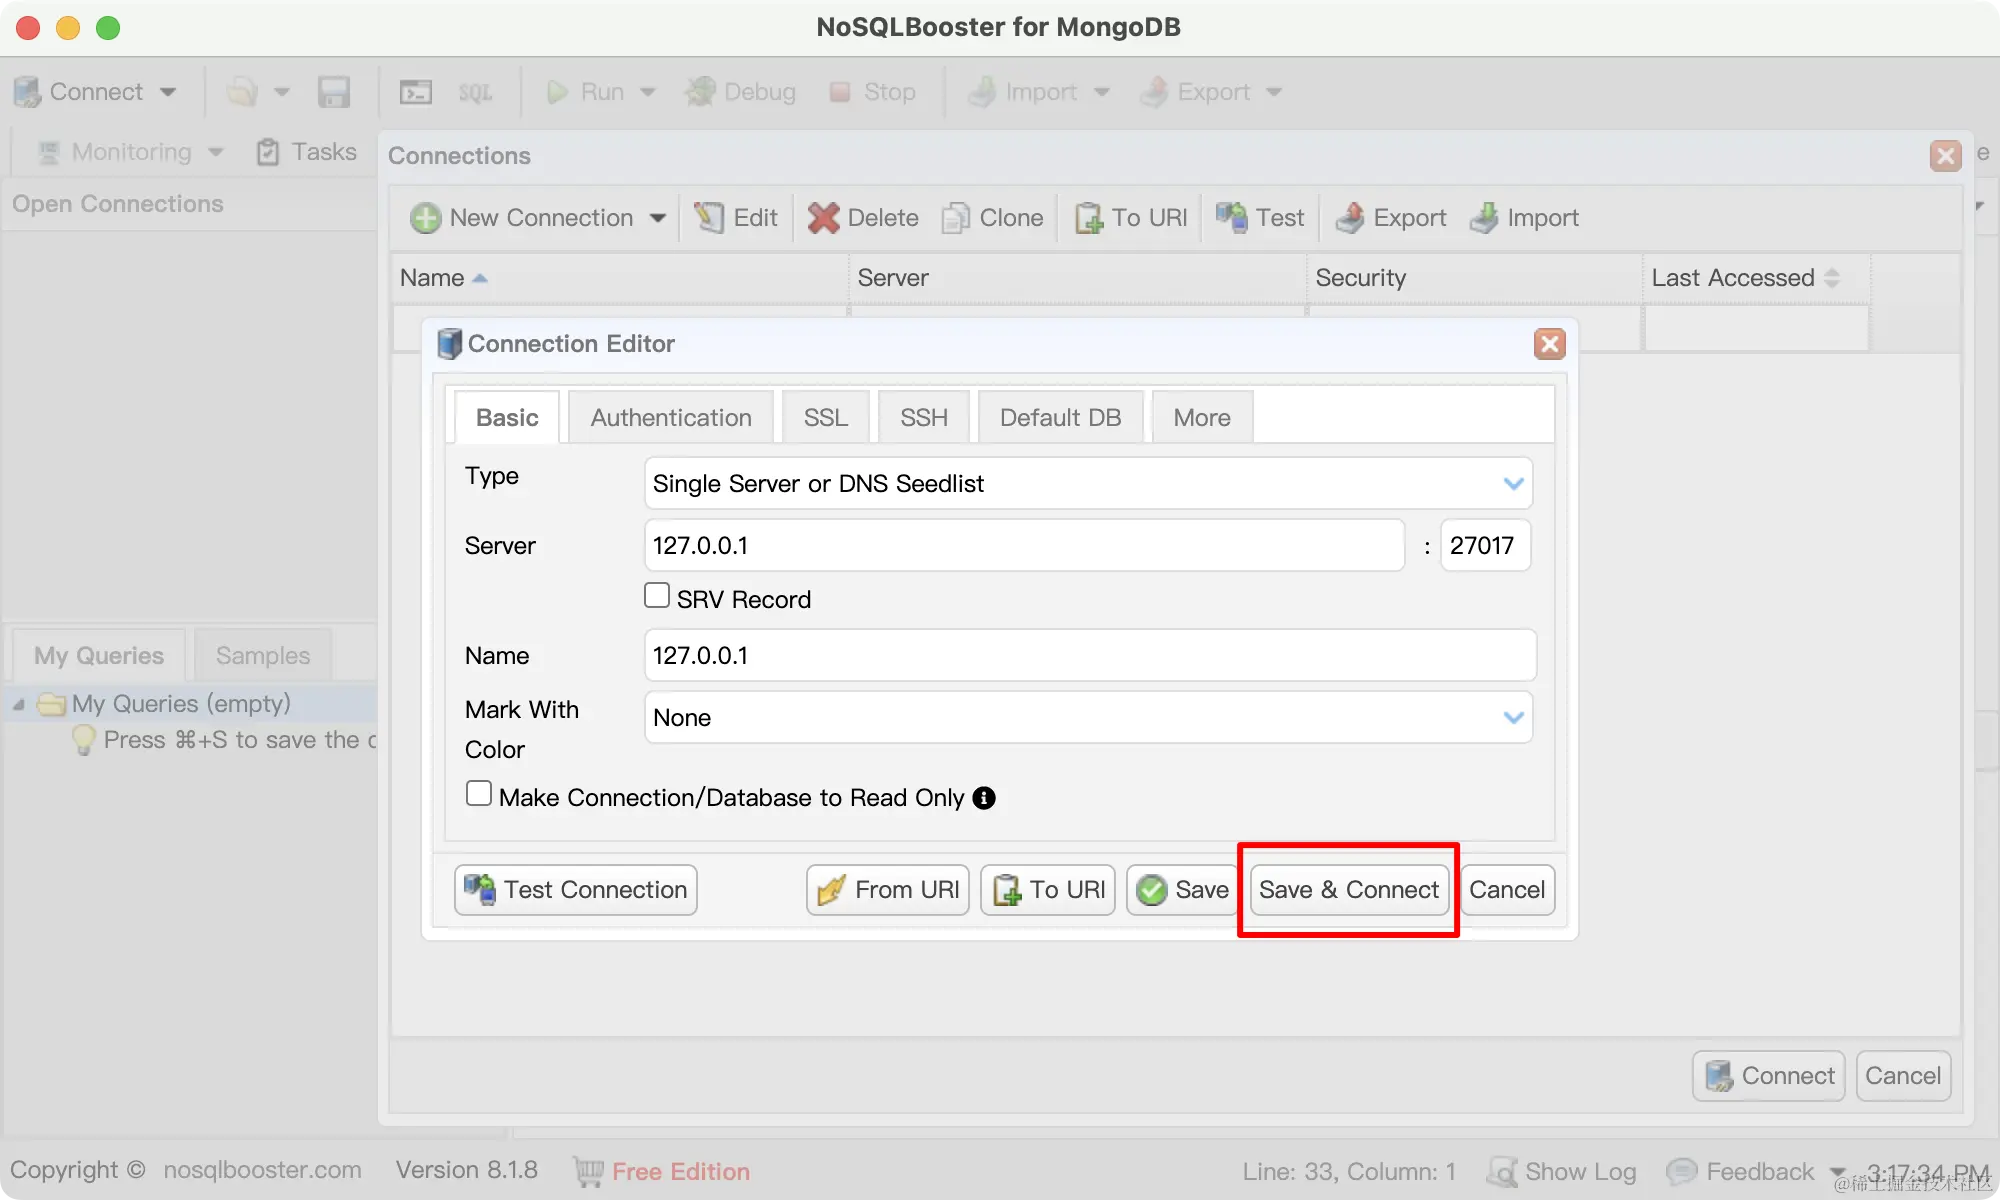Click Cancel in the Connection Editor

[x=1506, y=889]
